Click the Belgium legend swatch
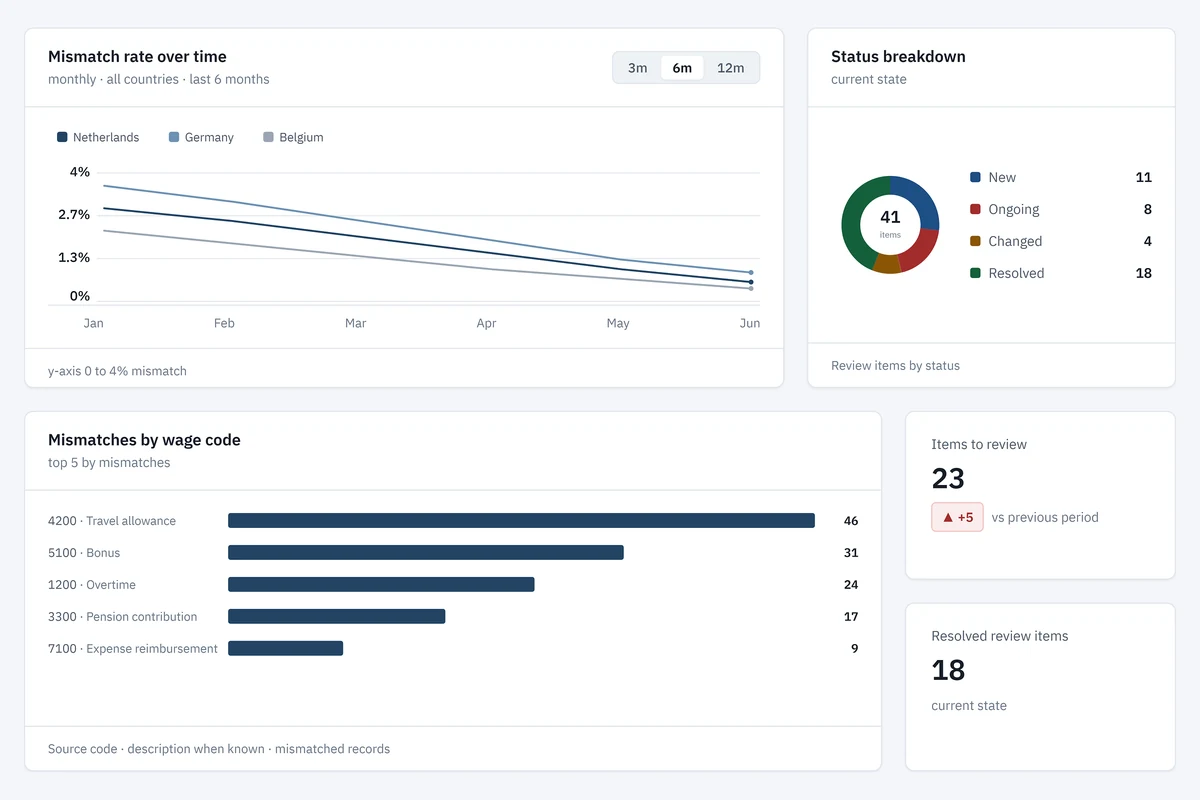 click(x=268, y=137)
